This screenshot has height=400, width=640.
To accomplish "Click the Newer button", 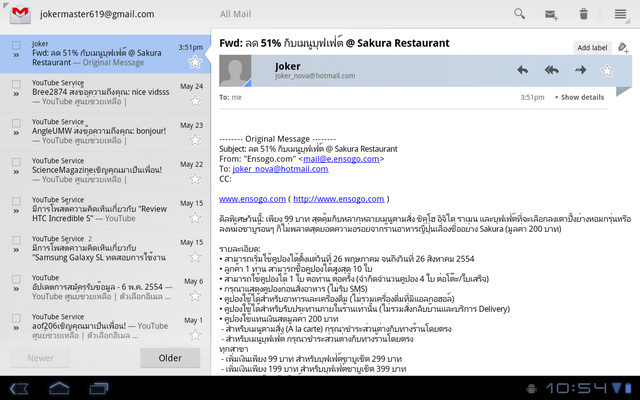I will 40,358.
